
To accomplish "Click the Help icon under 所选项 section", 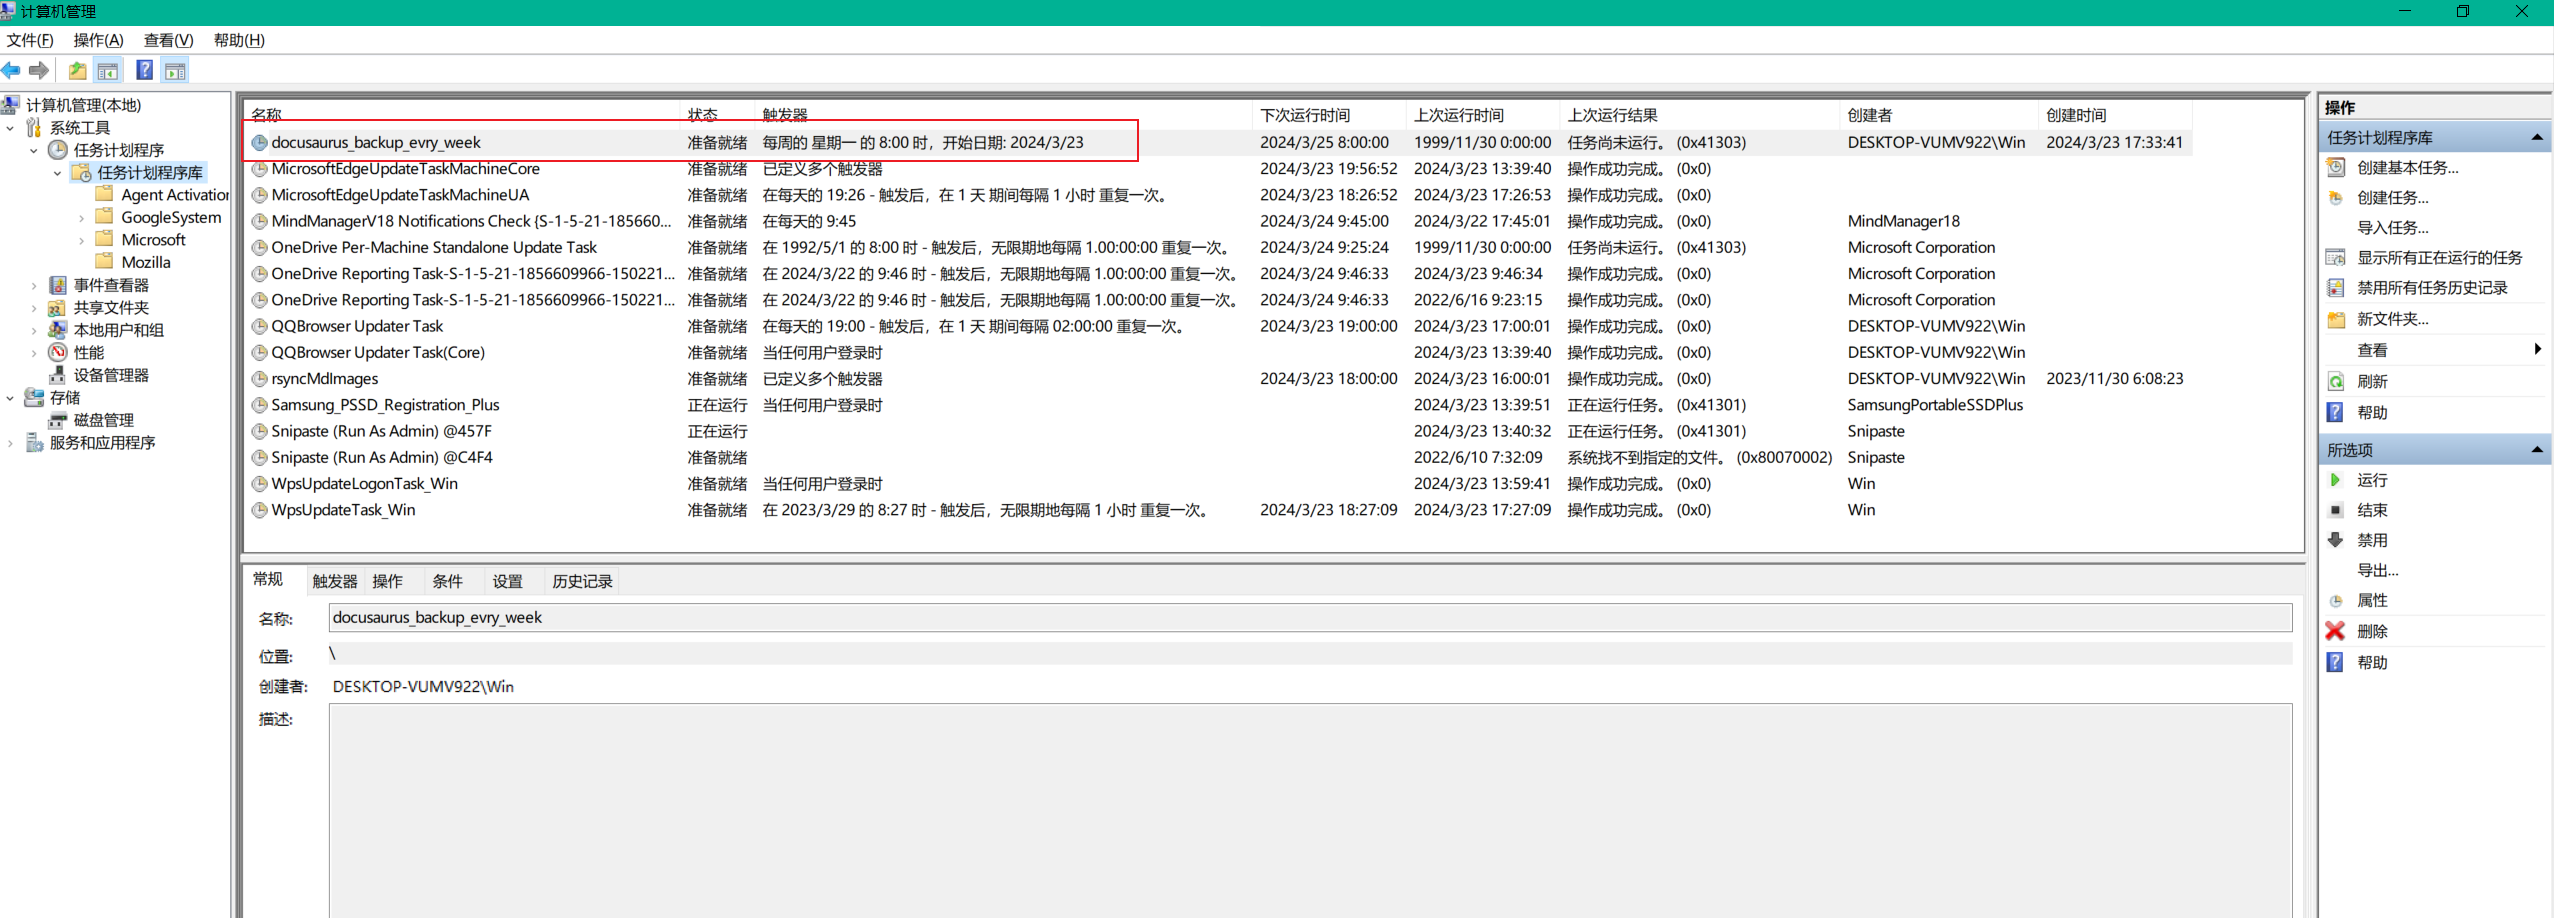I will click(2336, 662).
